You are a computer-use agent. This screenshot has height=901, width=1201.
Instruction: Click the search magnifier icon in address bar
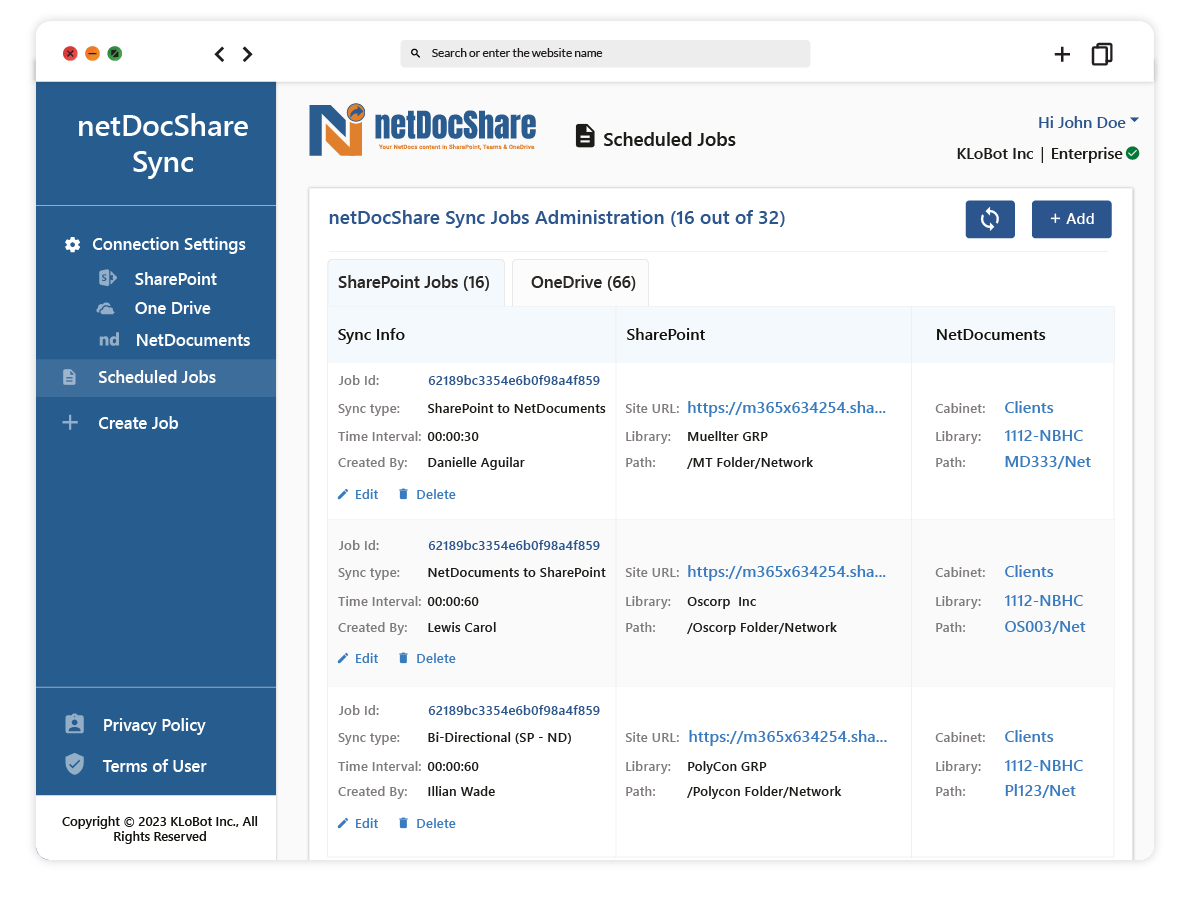416,53
